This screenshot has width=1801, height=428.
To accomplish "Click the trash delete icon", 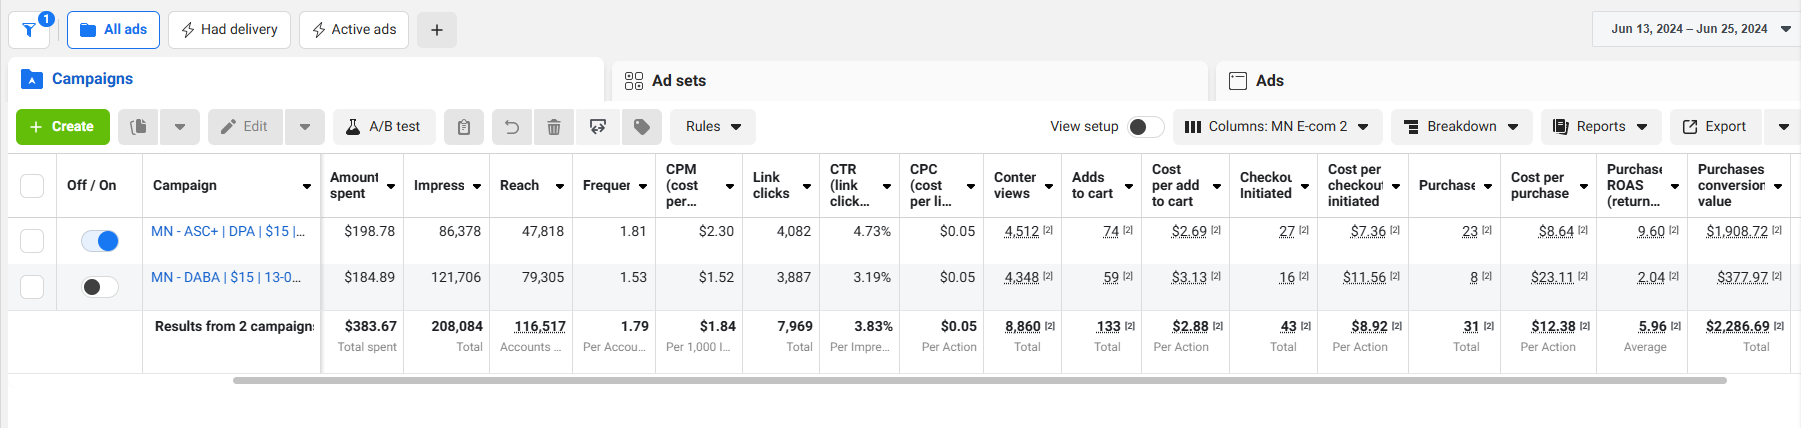I will pos(554,127).
